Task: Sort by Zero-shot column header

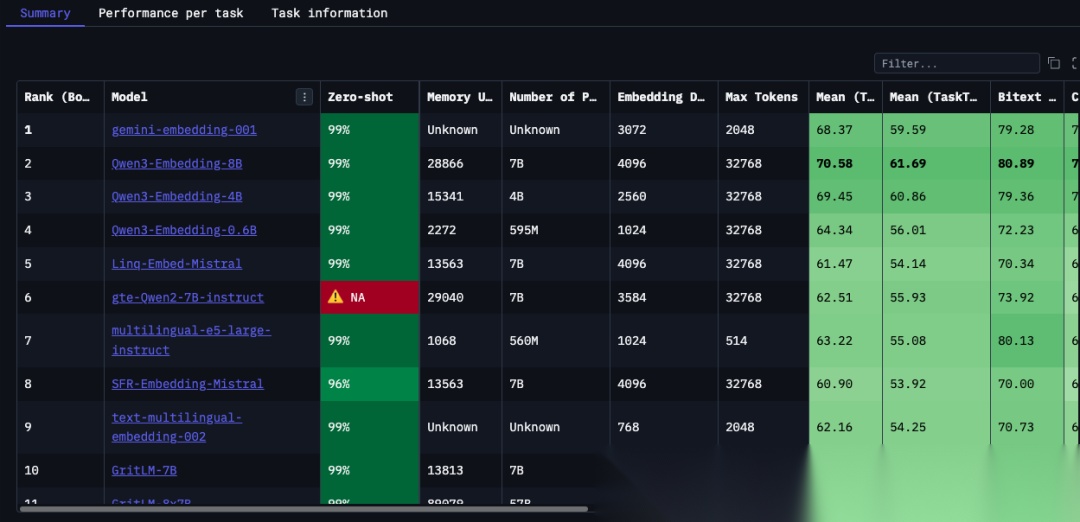Action: pos(360,97)
